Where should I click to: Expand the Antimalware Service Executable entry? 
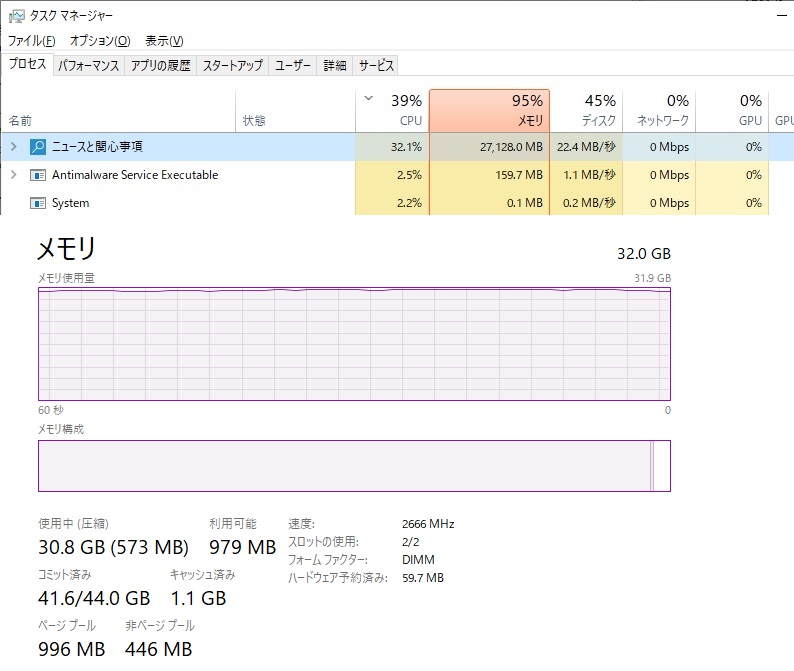pos(13,175)
